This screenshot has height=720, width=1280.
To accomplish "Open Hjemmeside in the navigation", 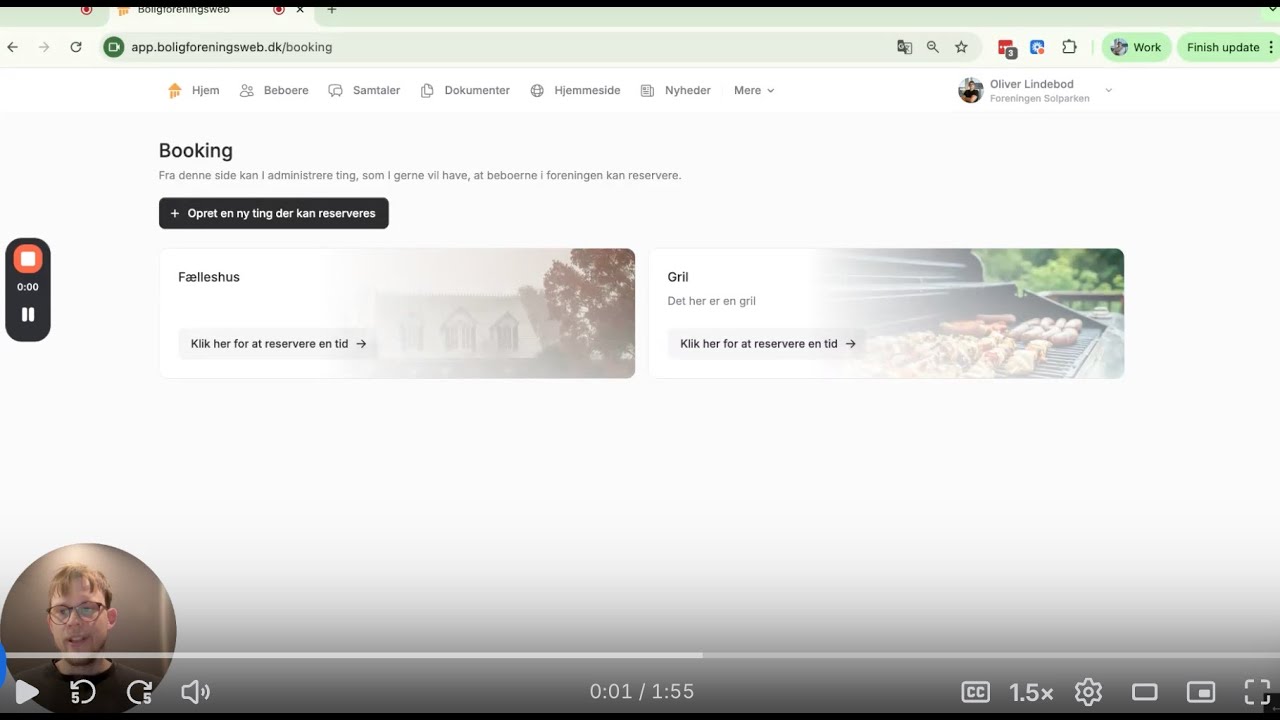I will pos(575,90).
